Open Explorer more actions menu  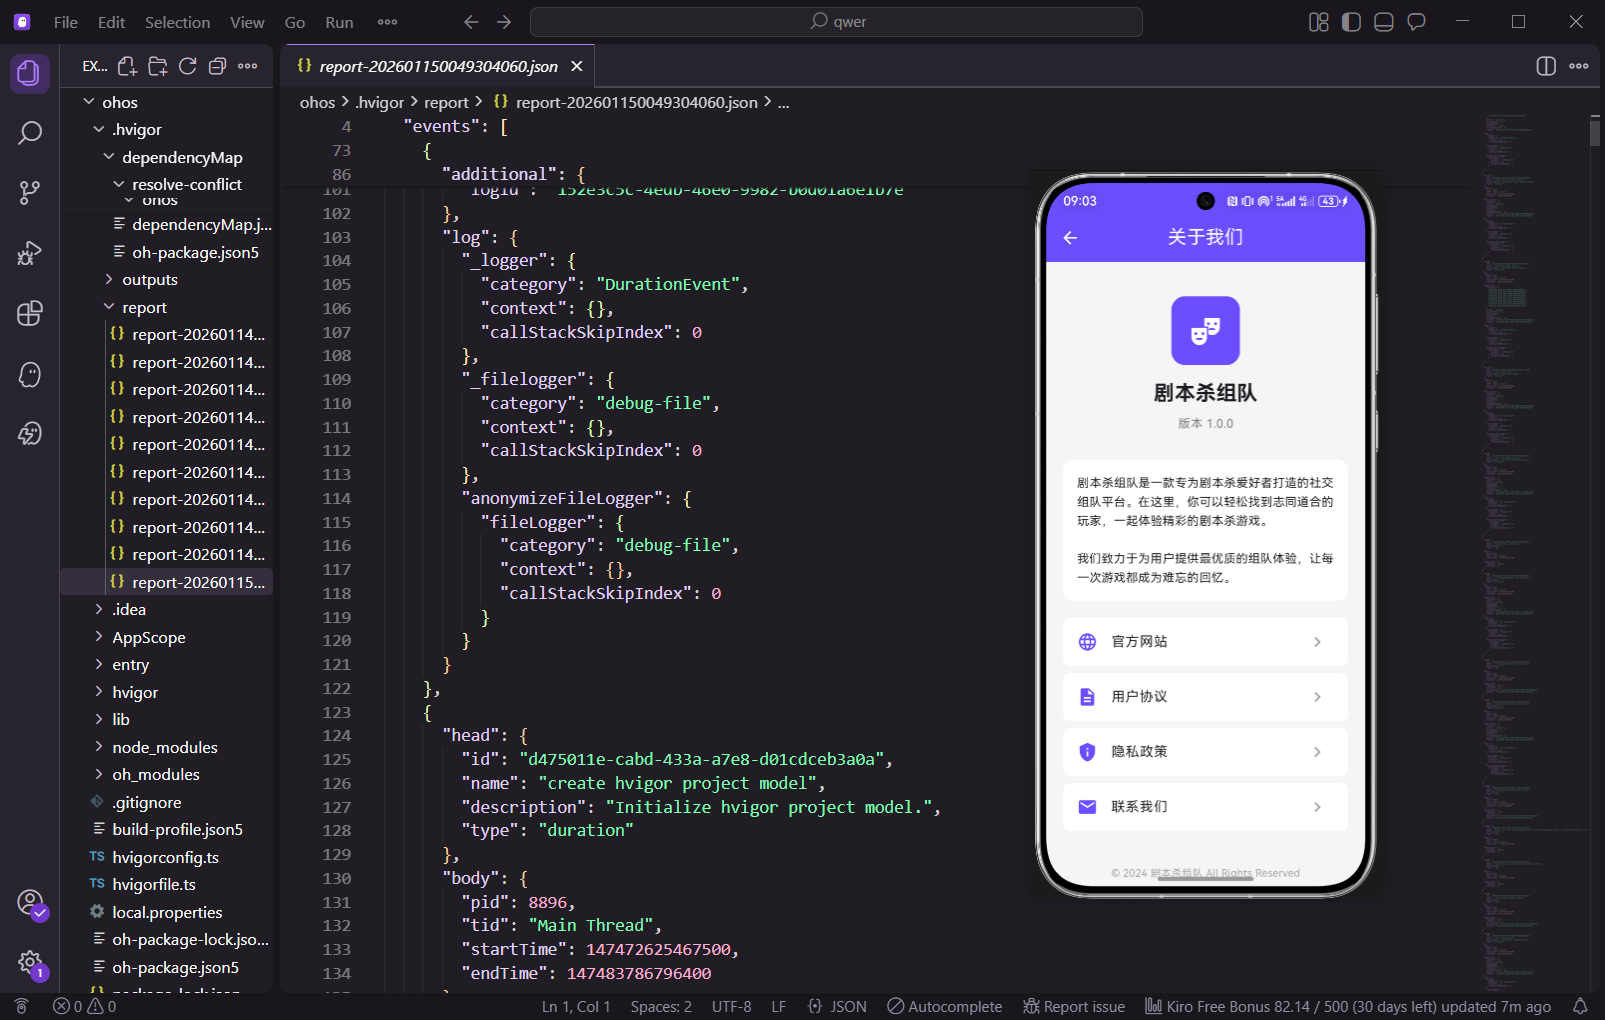(248, 66)
